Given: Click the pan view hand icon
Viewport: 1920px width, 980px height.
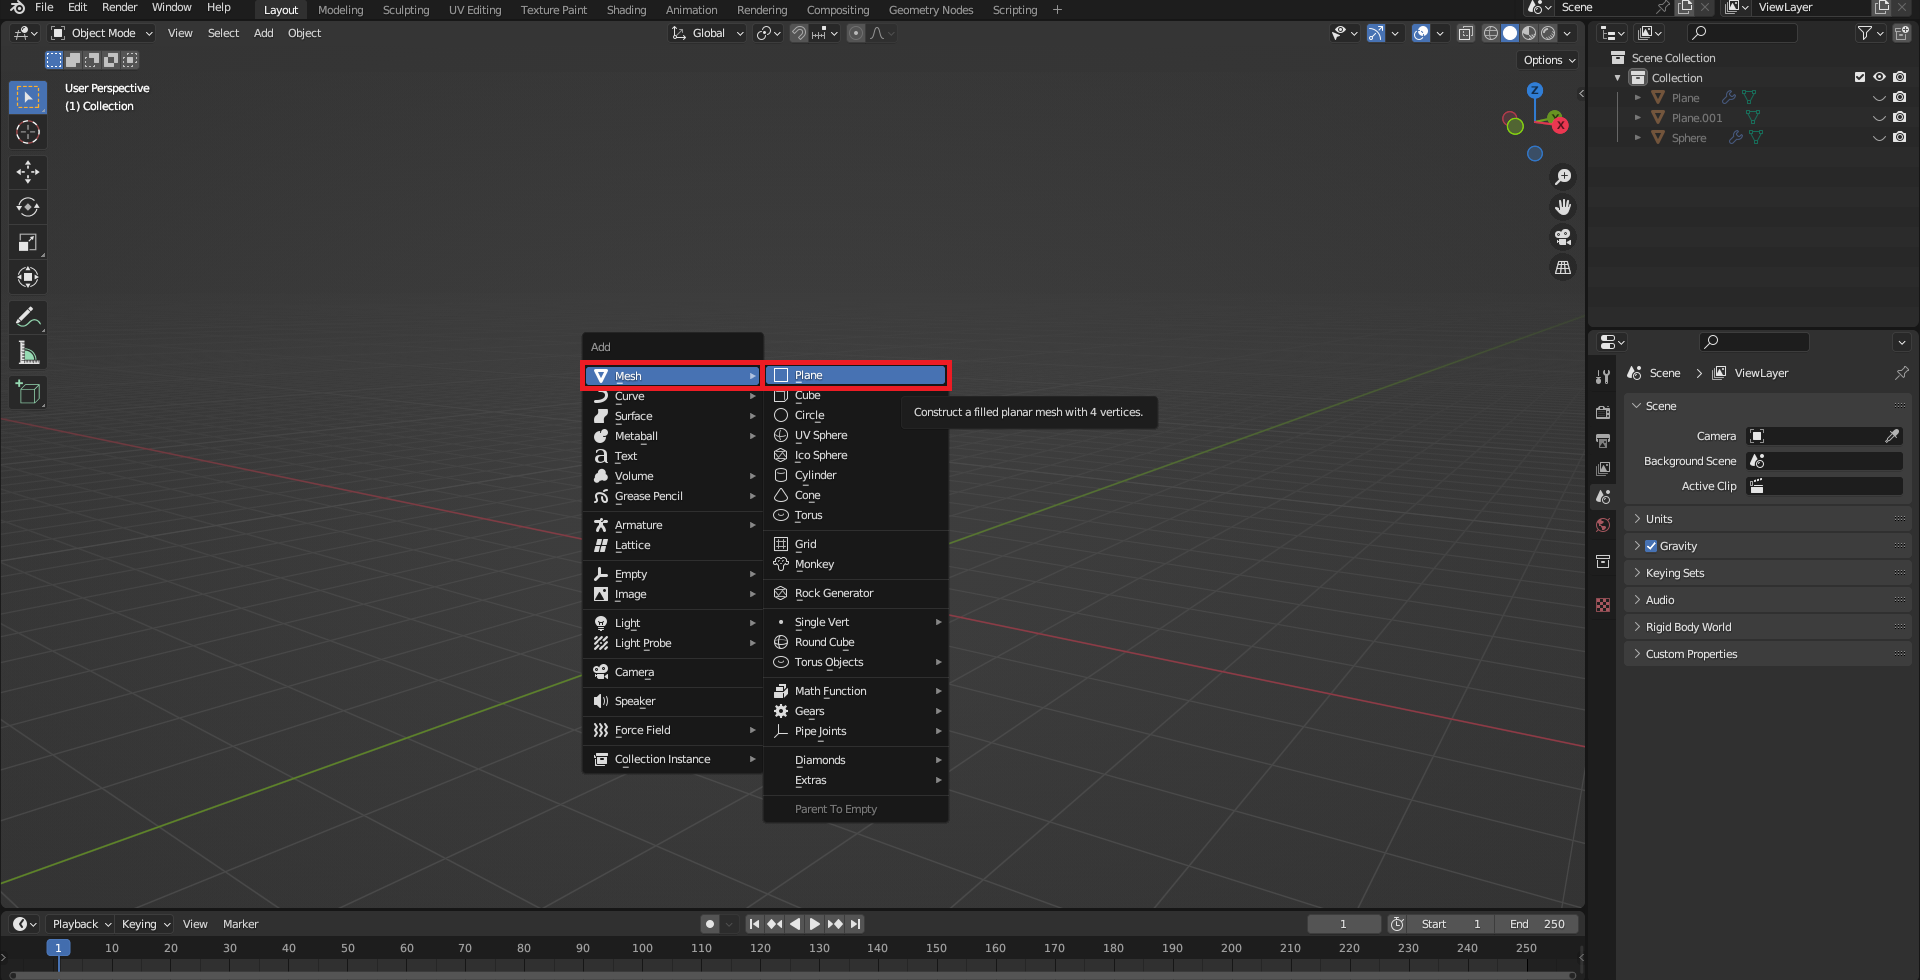Looking at the screenshot, I should point(1563,207).
